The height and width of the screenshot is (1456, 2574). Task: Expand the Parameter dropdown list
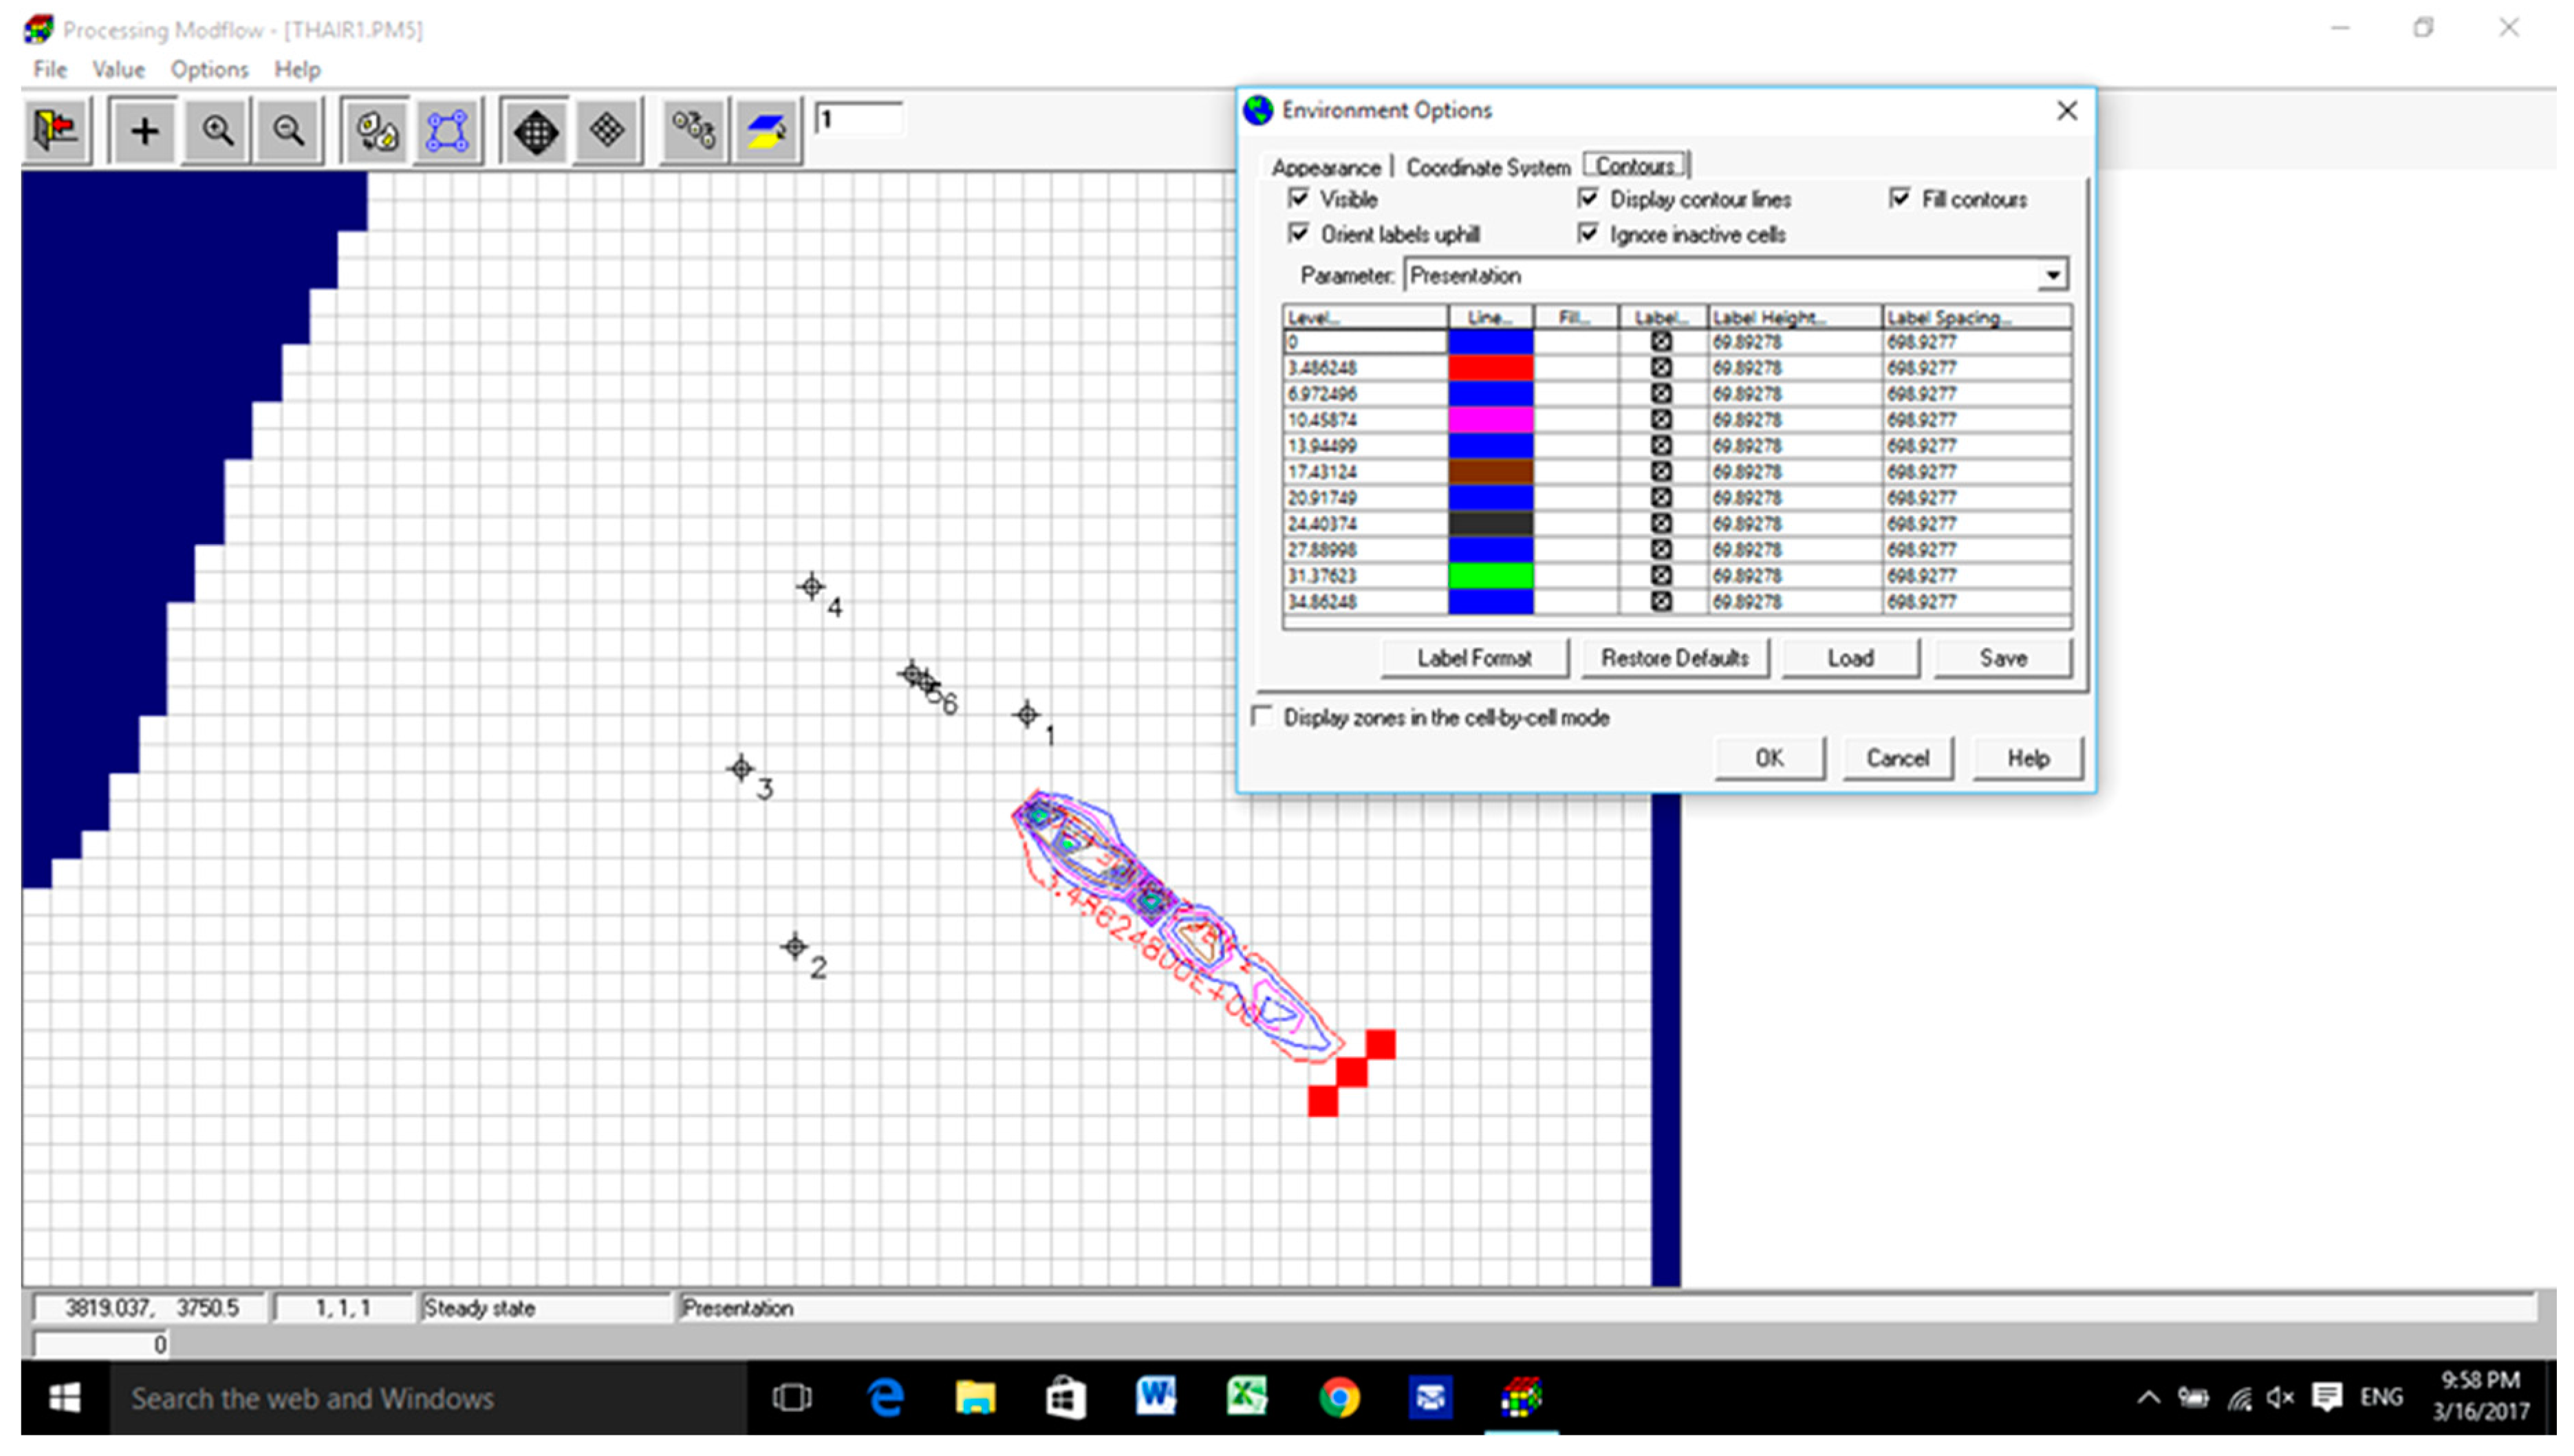click(x=2052, y=275)
